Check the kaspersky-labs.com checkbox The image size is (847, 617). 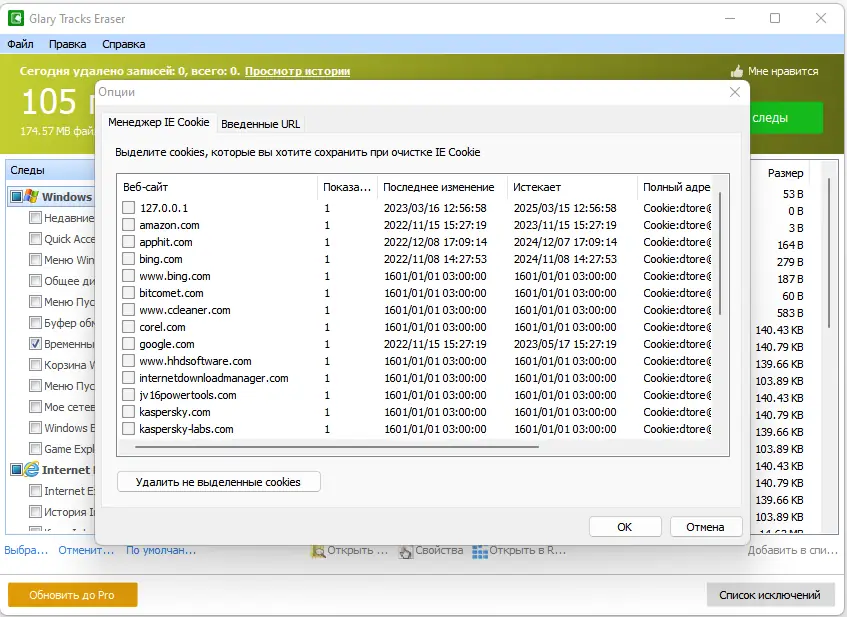click(x=129, y=429)
